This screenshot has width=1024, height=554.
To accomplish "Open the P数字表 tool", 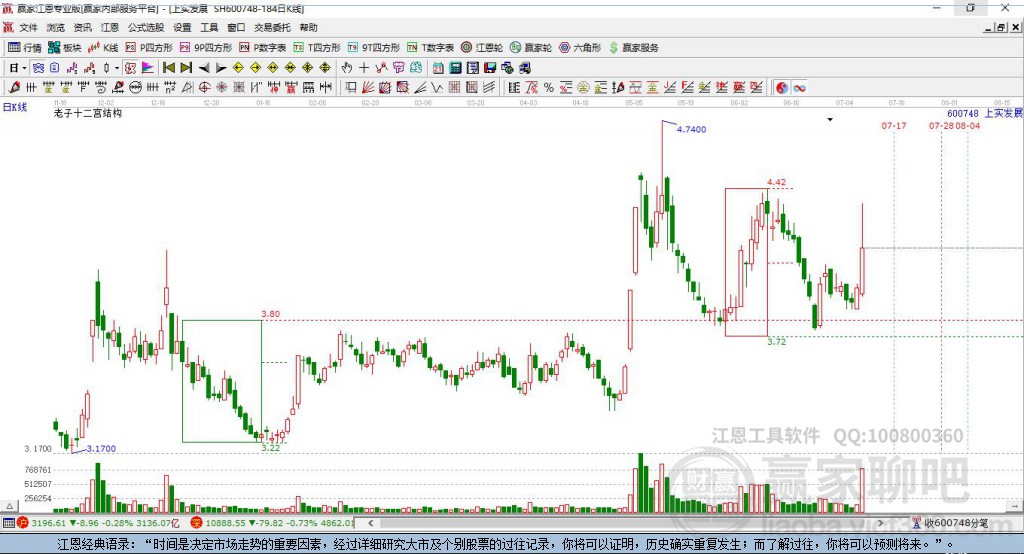I will (263, 48).
